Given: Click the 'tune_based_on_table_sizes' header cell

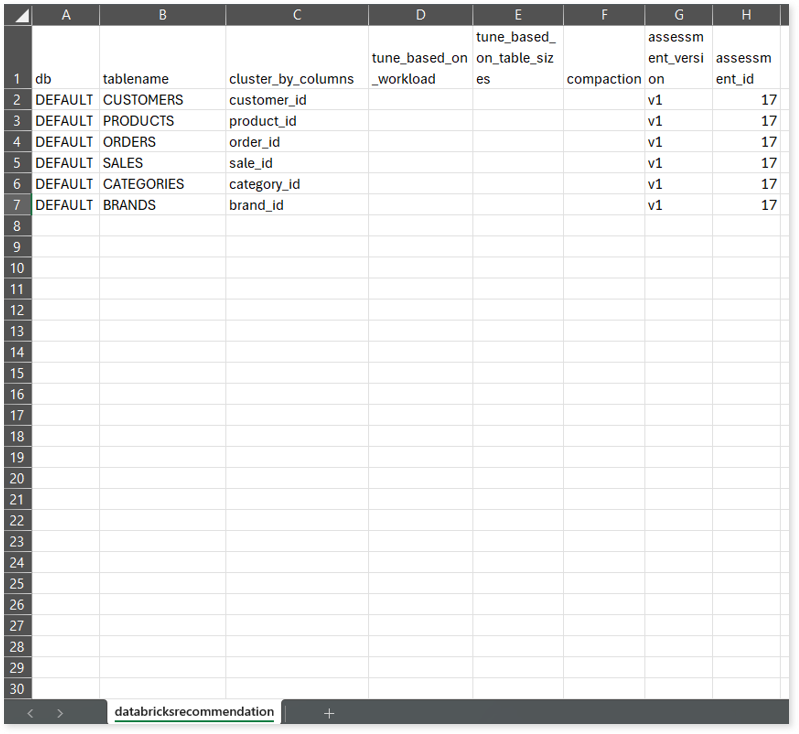Looking at the screenshot, I should point(518,57).
